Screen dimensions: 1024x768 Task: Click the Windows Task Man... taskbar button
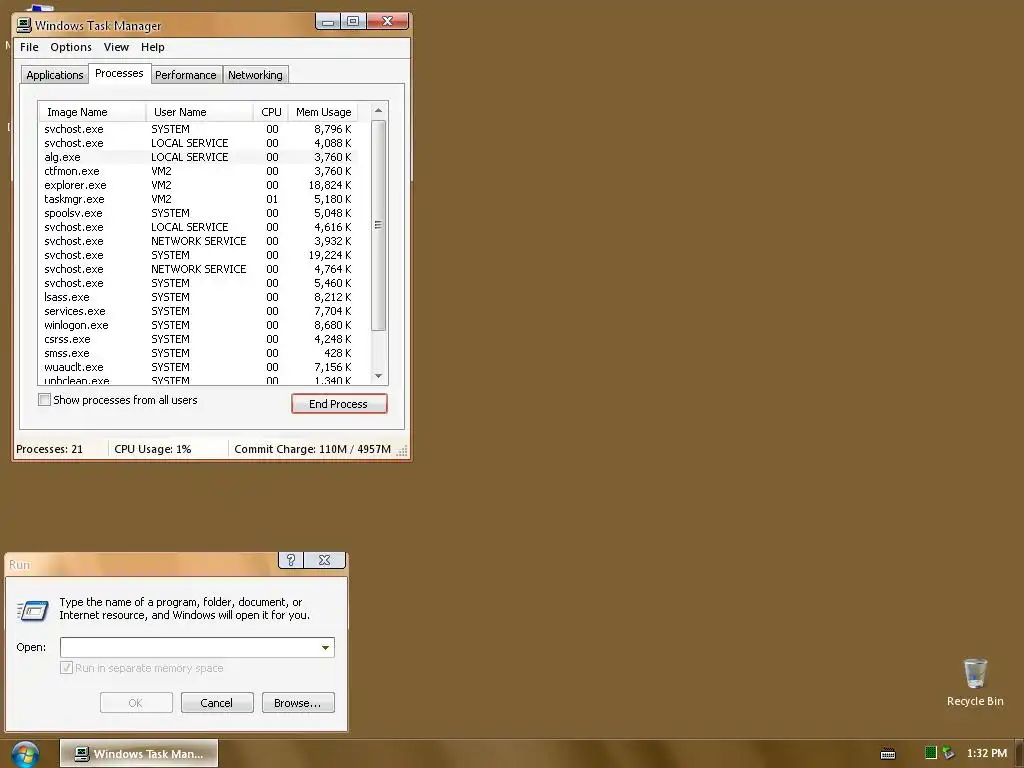(139, 754)
